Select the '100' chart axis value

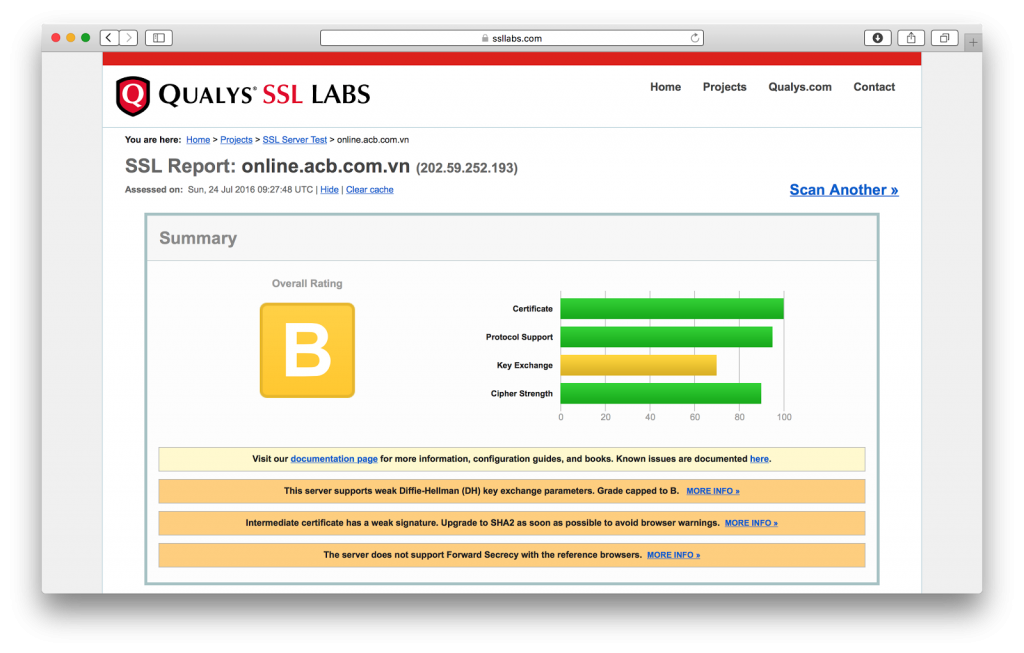pos(784,417)
